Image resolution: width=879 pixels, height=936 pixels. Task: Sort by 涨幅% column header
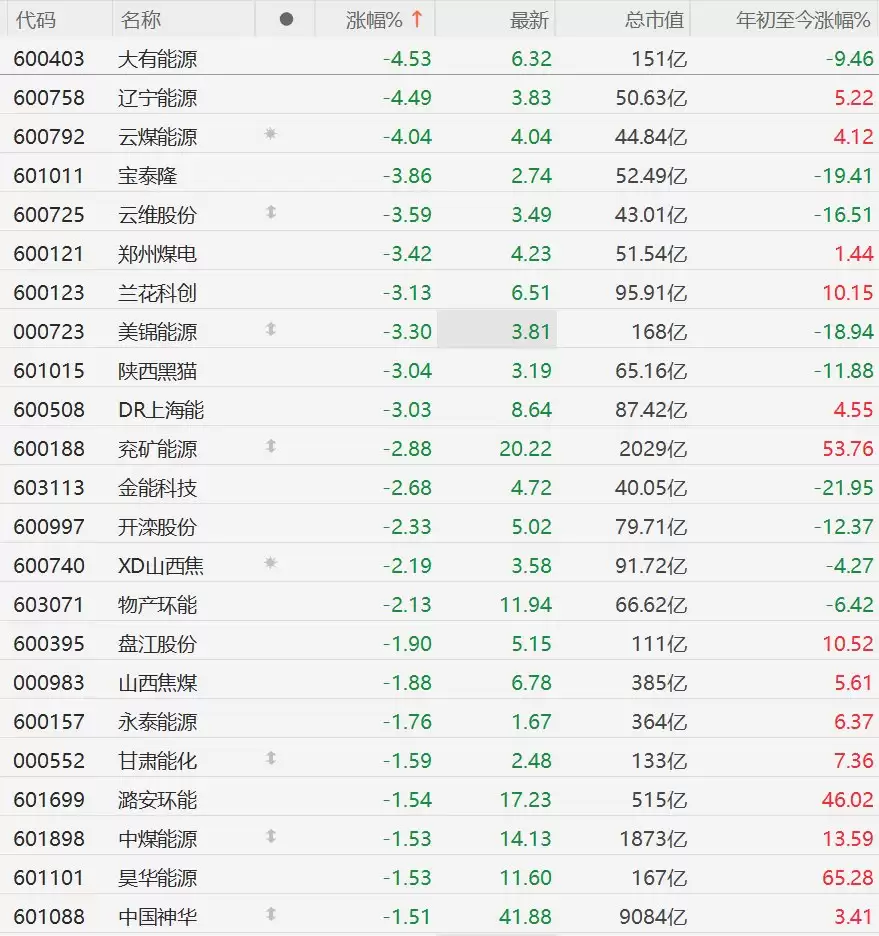374,20
